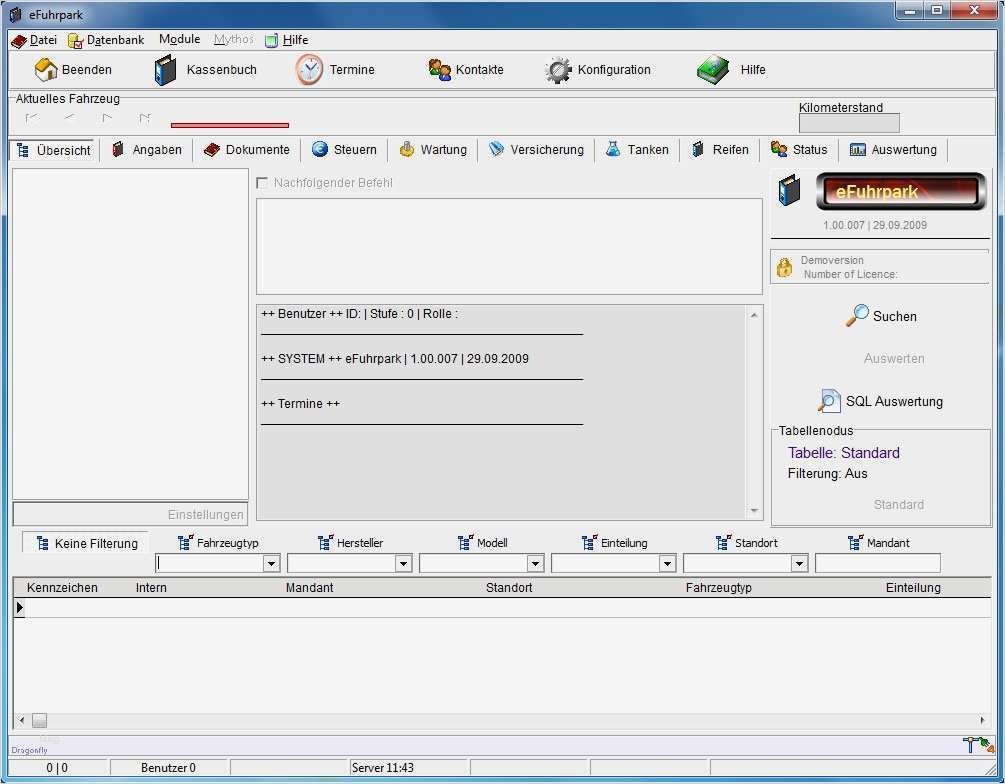Screen dimensions: 1005x784
Task: Click the Filterung: Aus label
Action: (827, 473)
